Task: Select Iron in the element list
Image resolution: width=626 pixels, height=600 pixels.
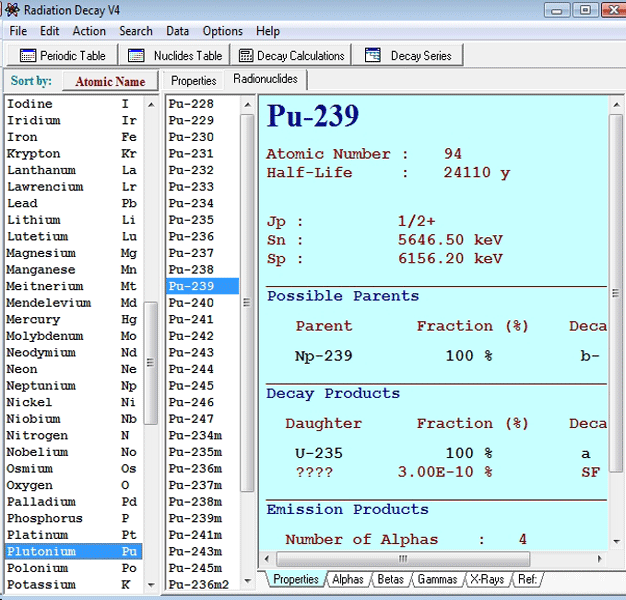Action: 73,137
